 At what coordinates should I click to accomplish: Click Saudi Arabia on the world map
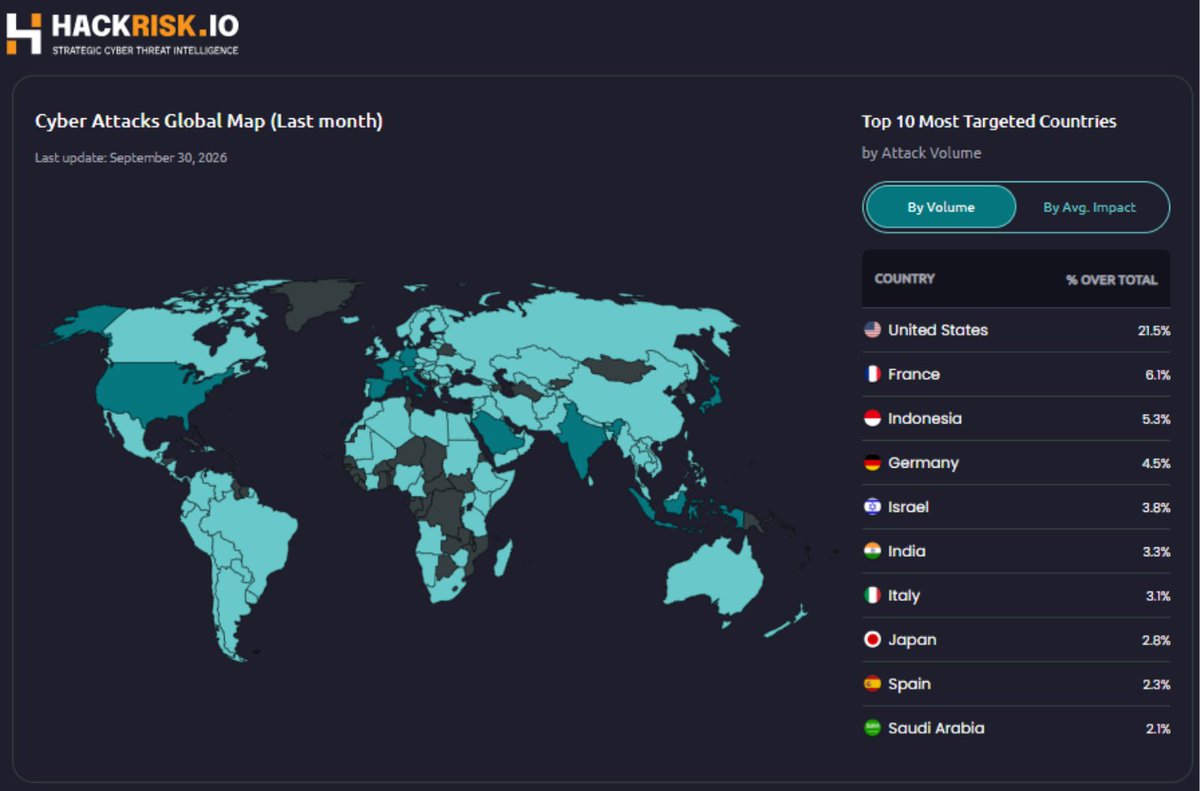[x=496, y=431]
